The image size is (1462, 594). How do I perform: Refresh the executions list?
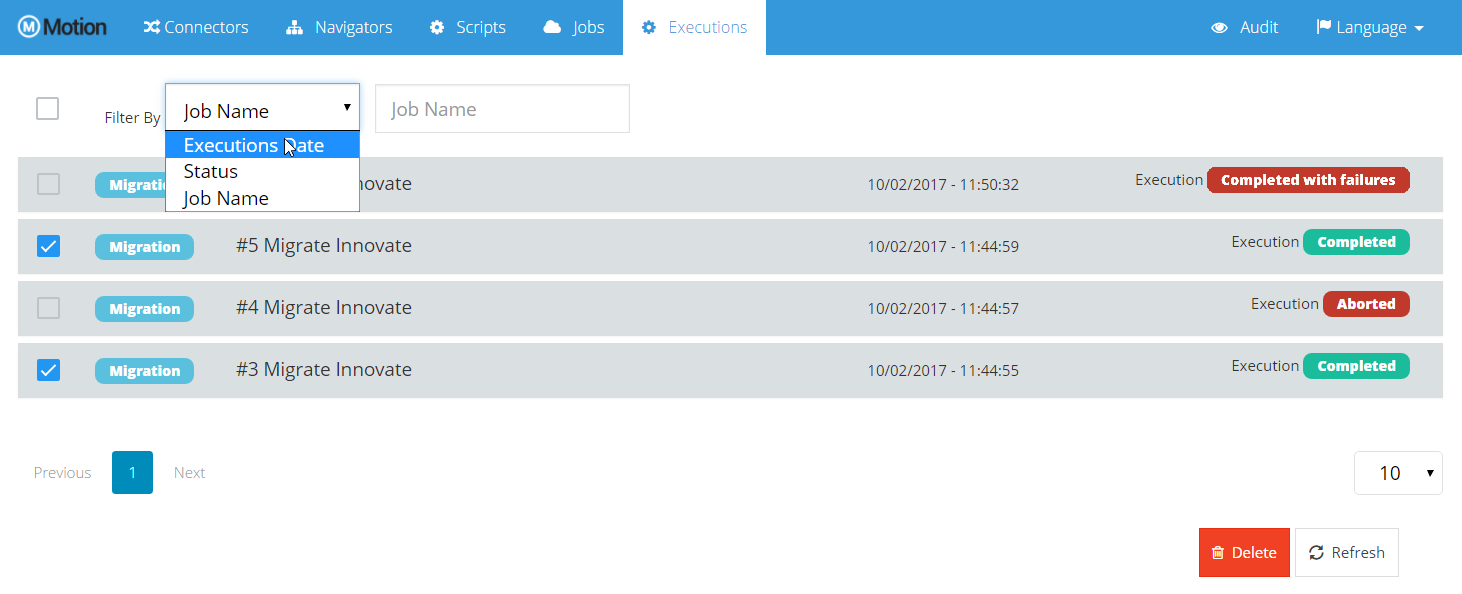(1347, 553)
